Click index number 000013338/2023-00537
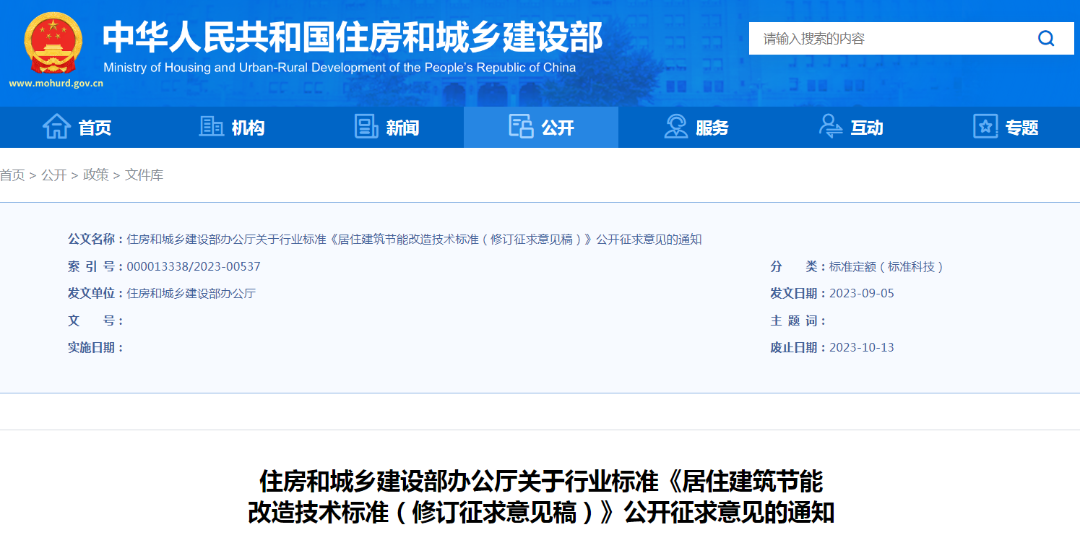This screenshot has width=1080, height=542. [194, 267]
